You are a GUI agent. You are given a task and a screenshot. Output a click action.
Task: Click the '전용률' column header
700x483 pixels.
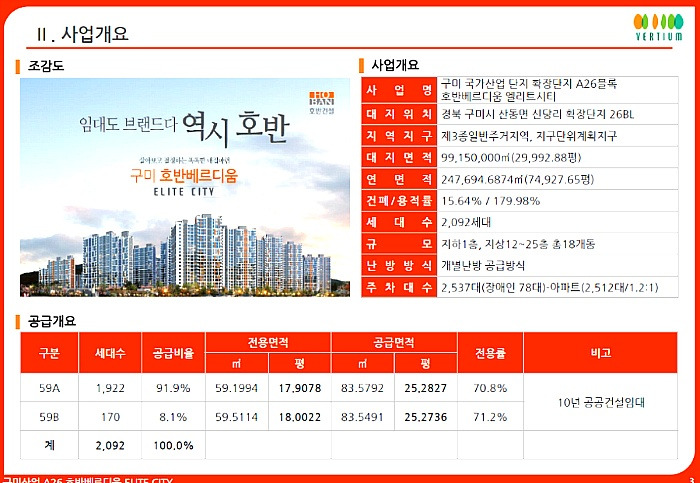pos(490,353)
